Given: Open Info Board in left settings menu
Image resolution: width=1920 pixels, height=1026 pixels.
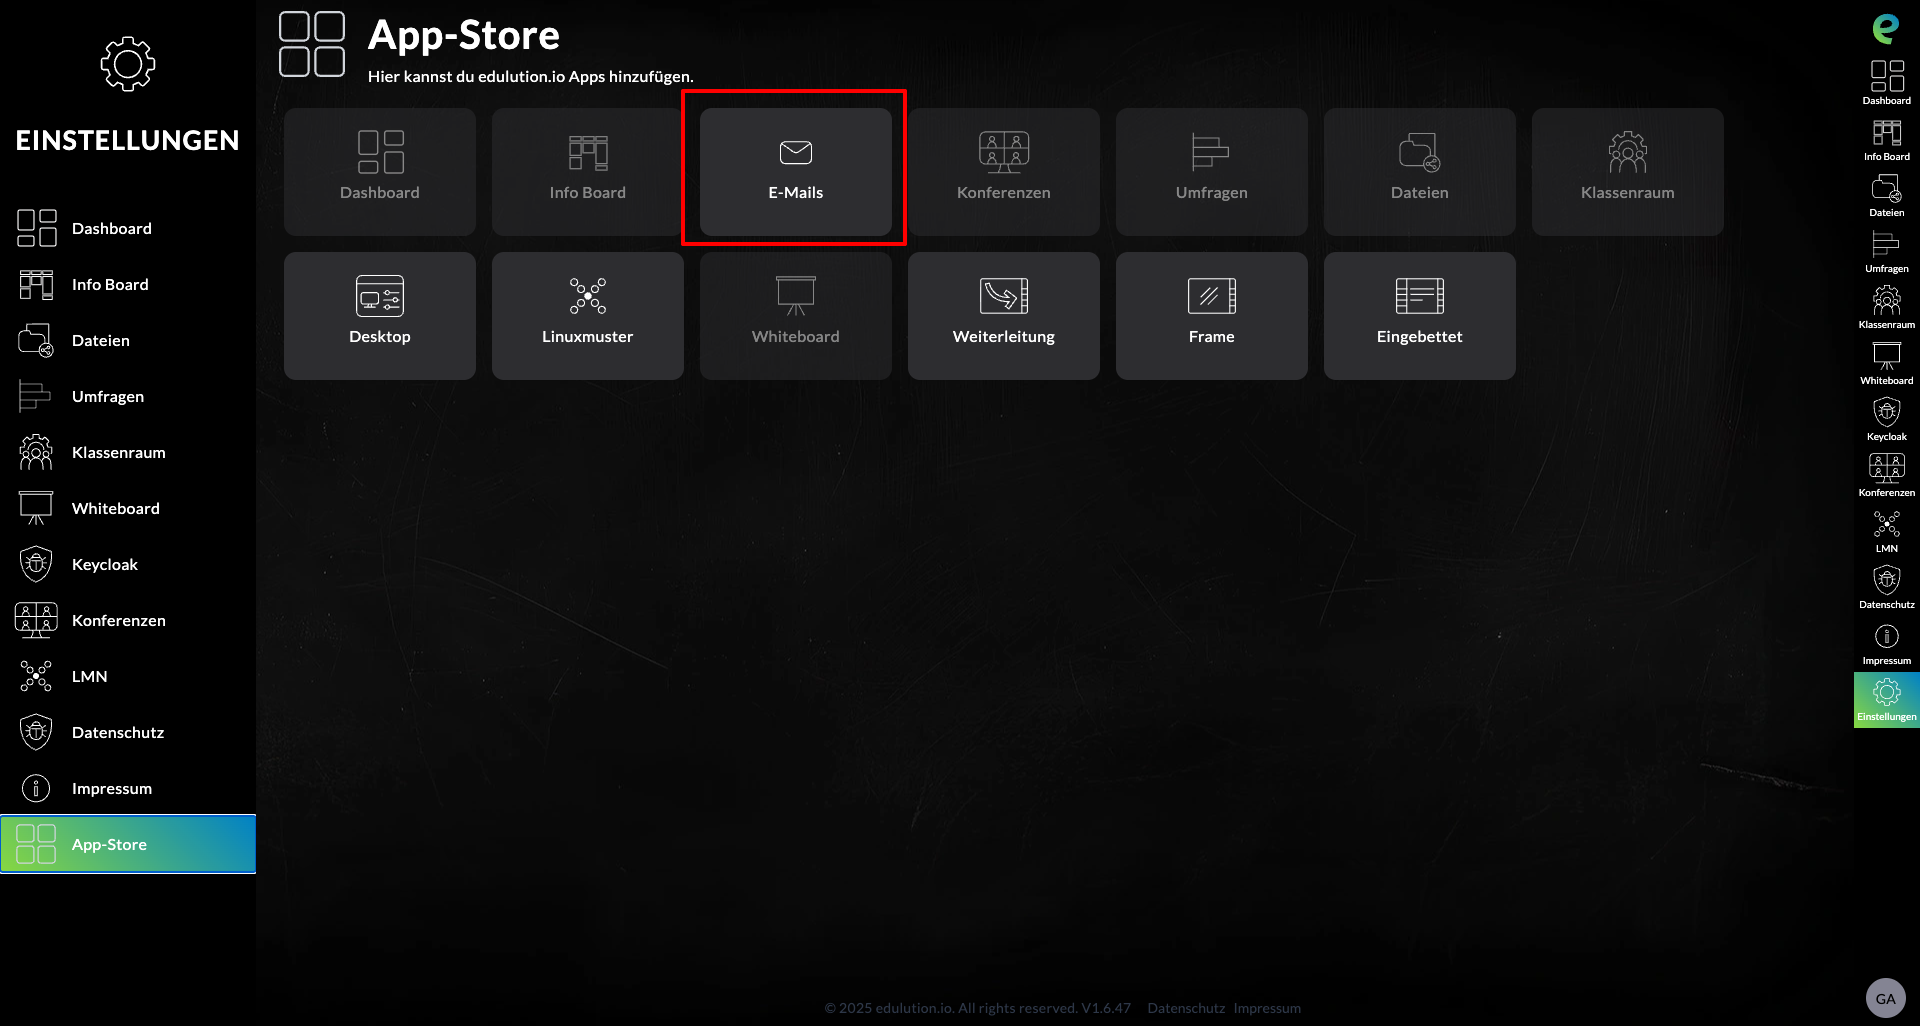Looking at the screenshot, I should pyautogui.click(x=110, y=284).
